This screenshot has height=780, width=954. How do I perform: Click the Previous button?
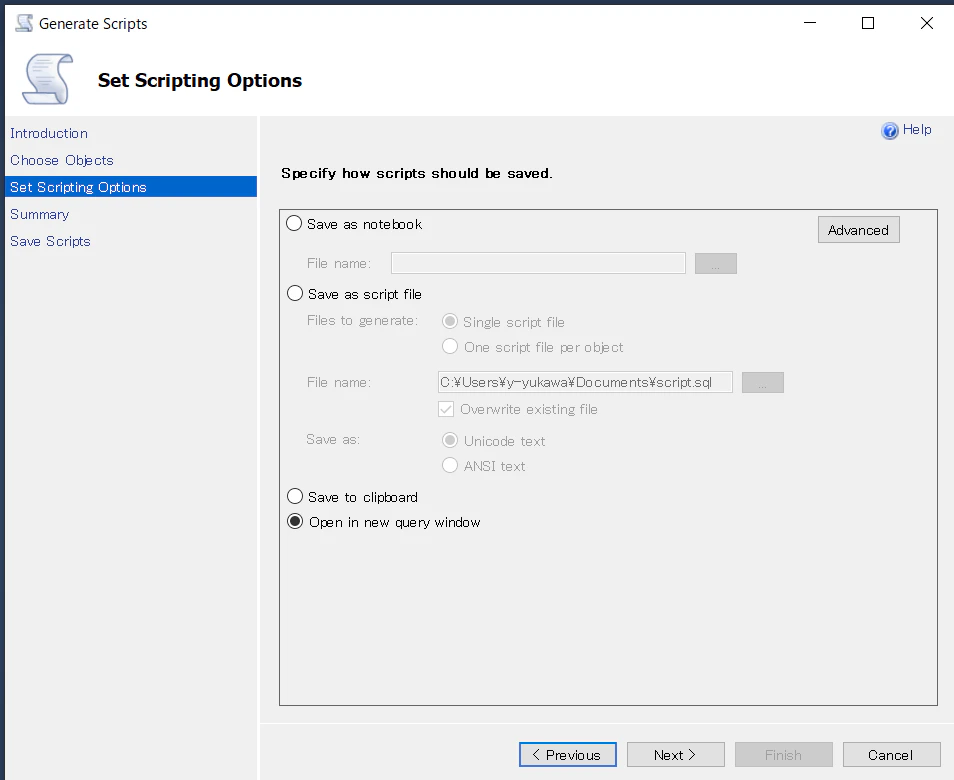click(568, 754)
